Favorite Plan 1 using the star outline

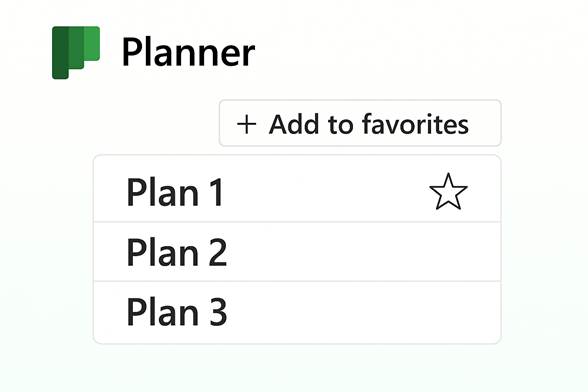pos(448,192)
